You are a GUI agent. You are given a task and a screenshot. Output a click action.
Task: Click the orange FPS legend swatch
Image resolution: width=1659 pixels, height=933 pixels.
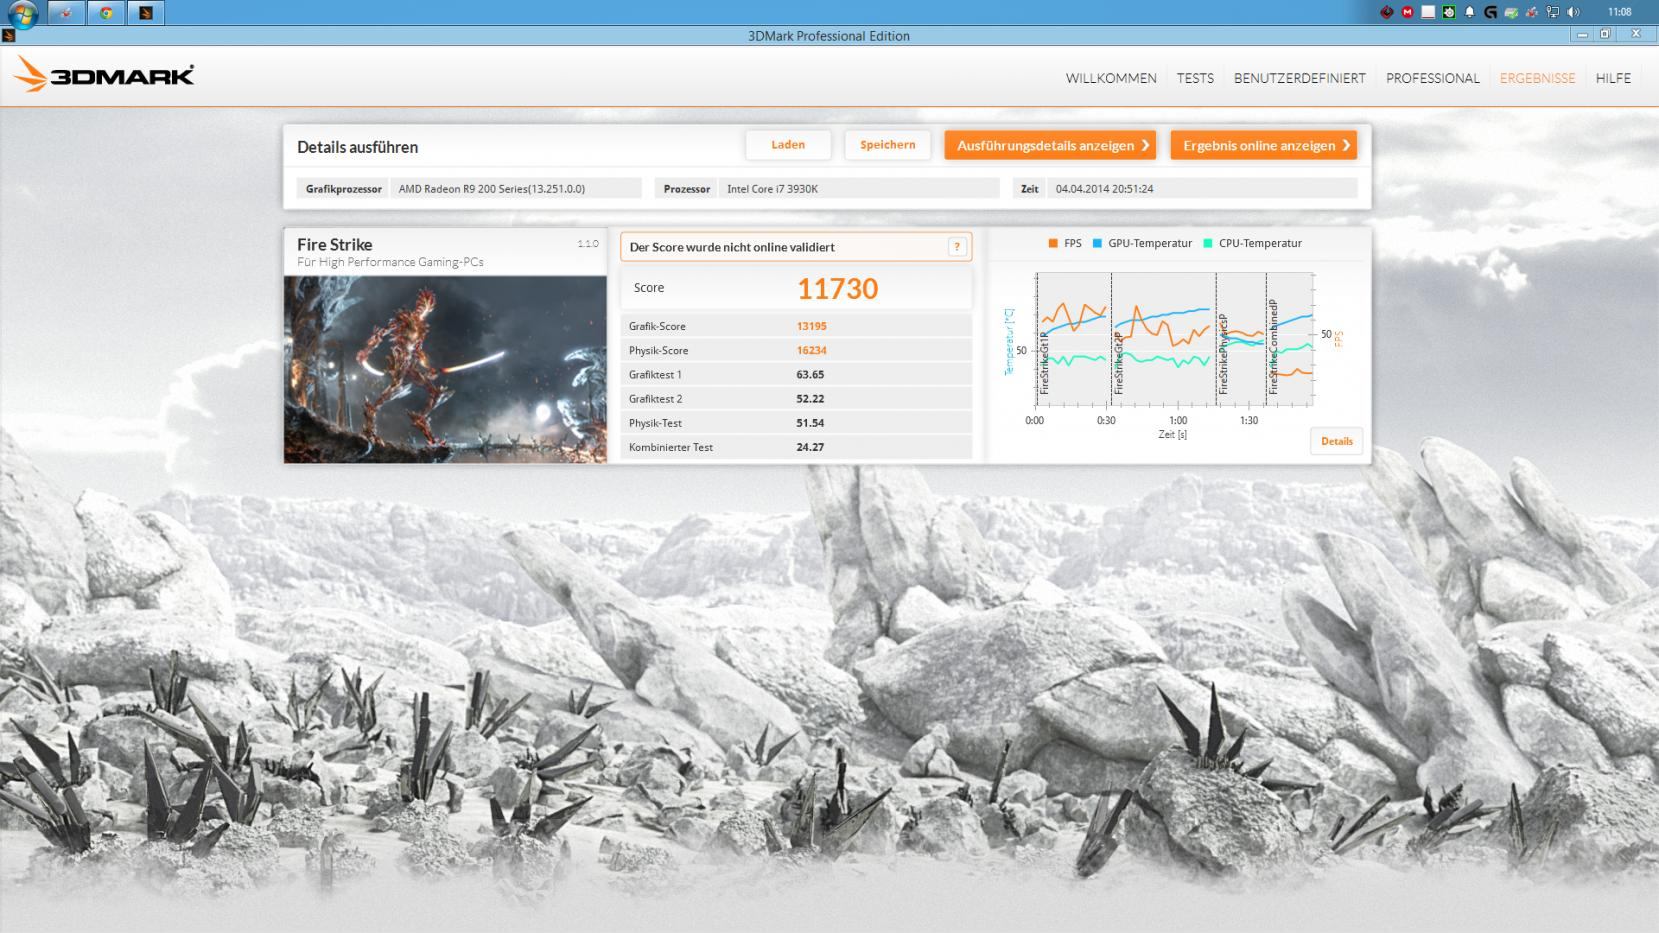(1053, 243)
